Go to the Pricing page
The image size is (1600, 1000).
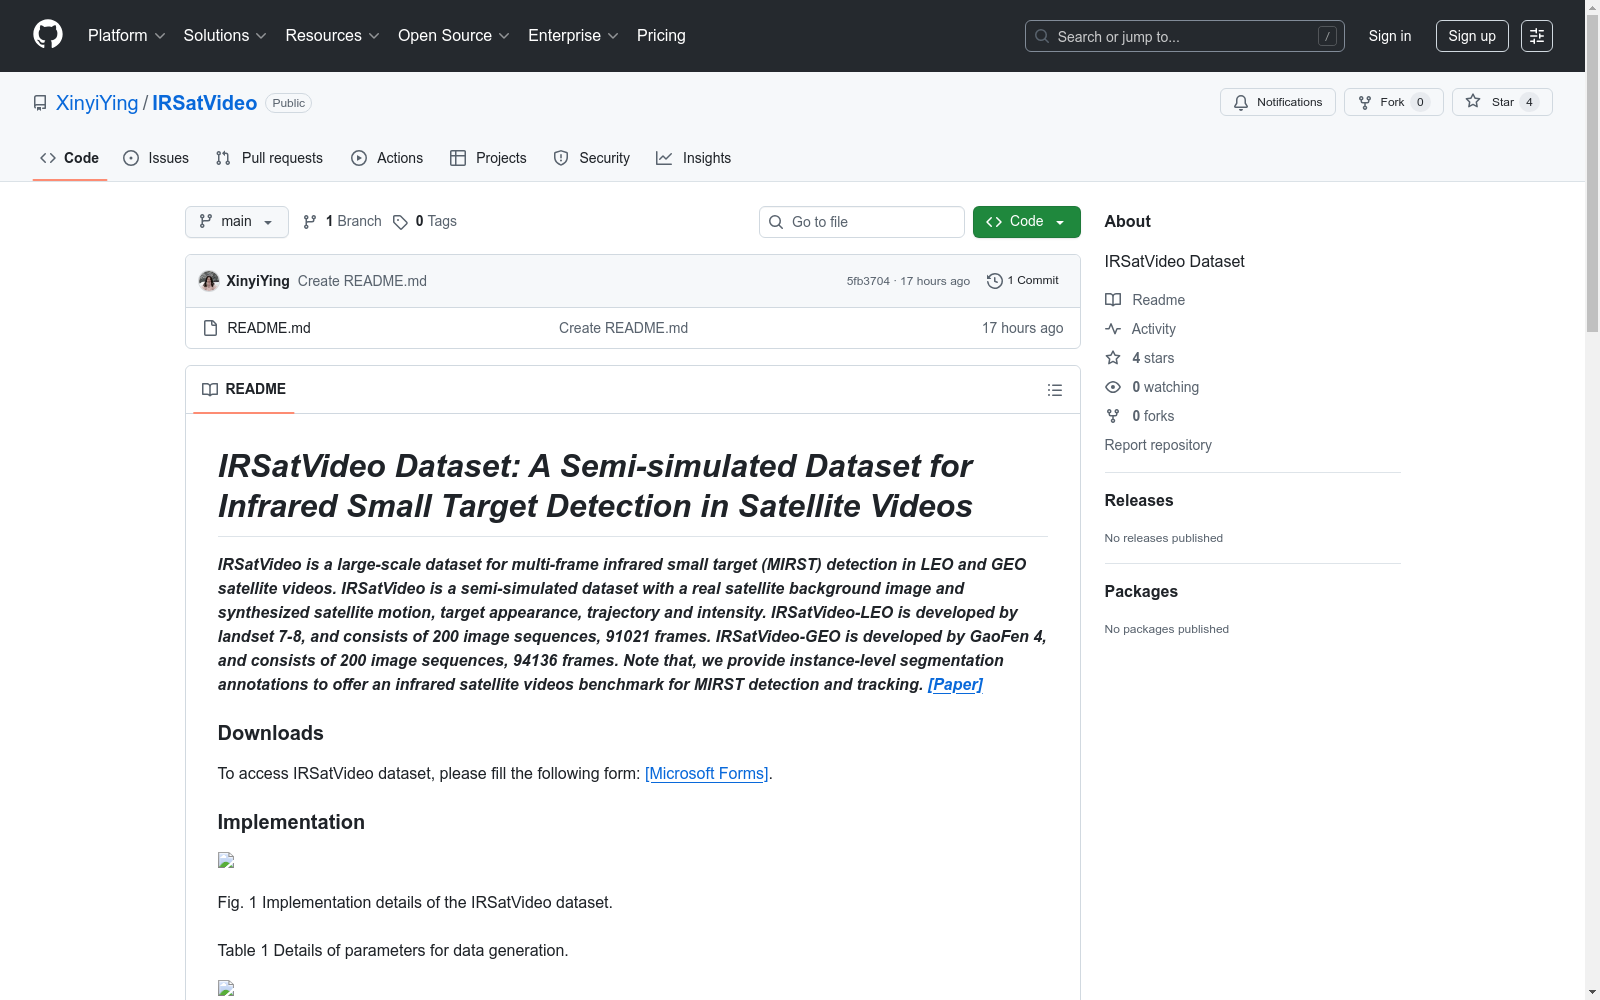[x=661, y=35]
